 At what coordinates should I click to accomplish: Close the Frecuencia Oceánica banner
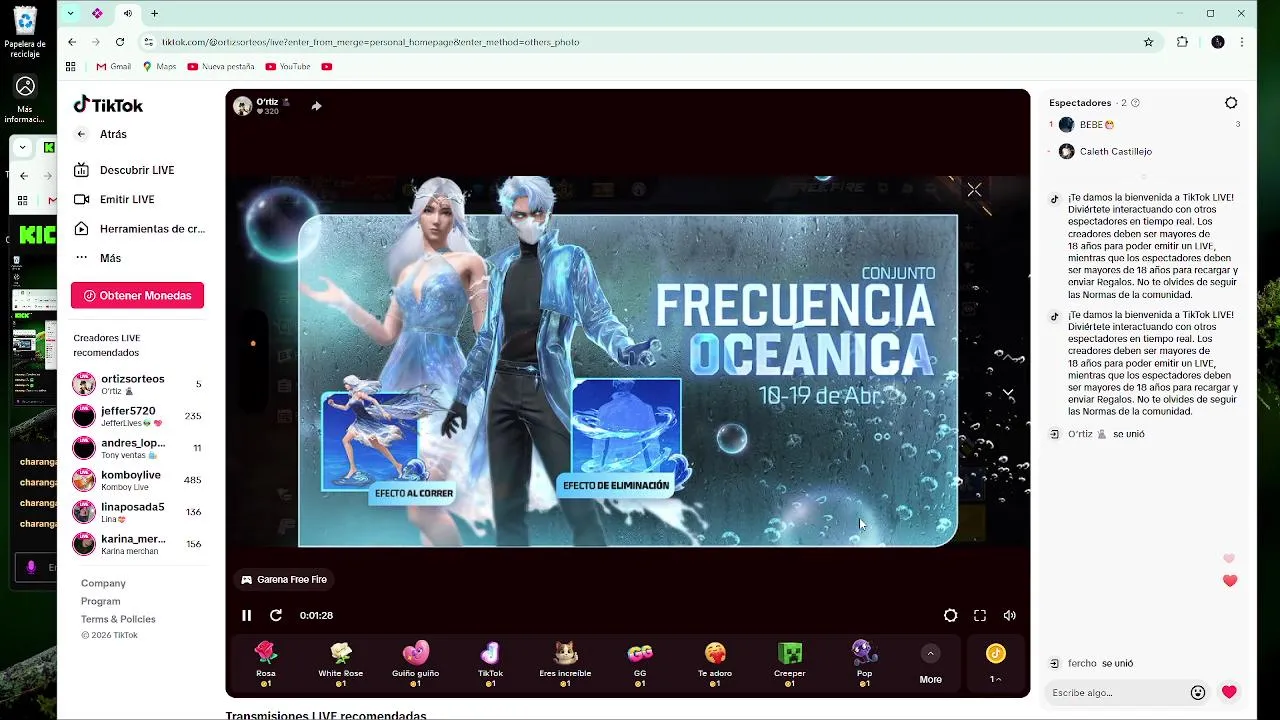tap(974, 189)
